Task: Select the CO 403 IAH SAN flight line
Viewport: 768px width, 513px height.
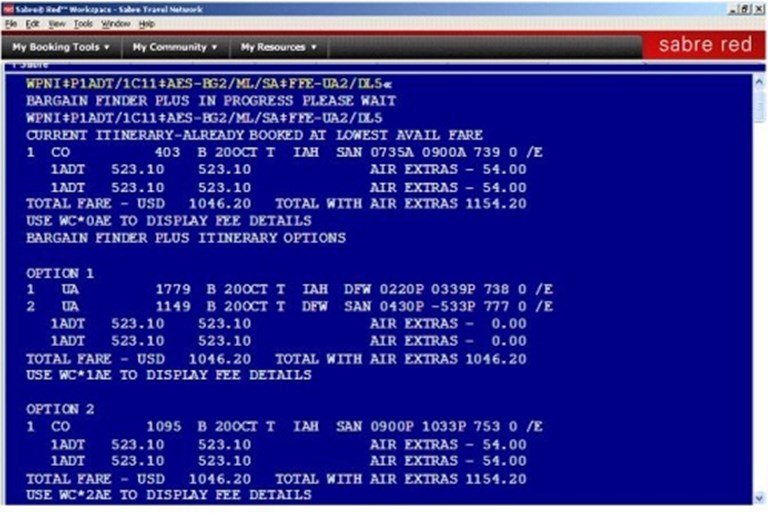Action: [x=285, y=152]
